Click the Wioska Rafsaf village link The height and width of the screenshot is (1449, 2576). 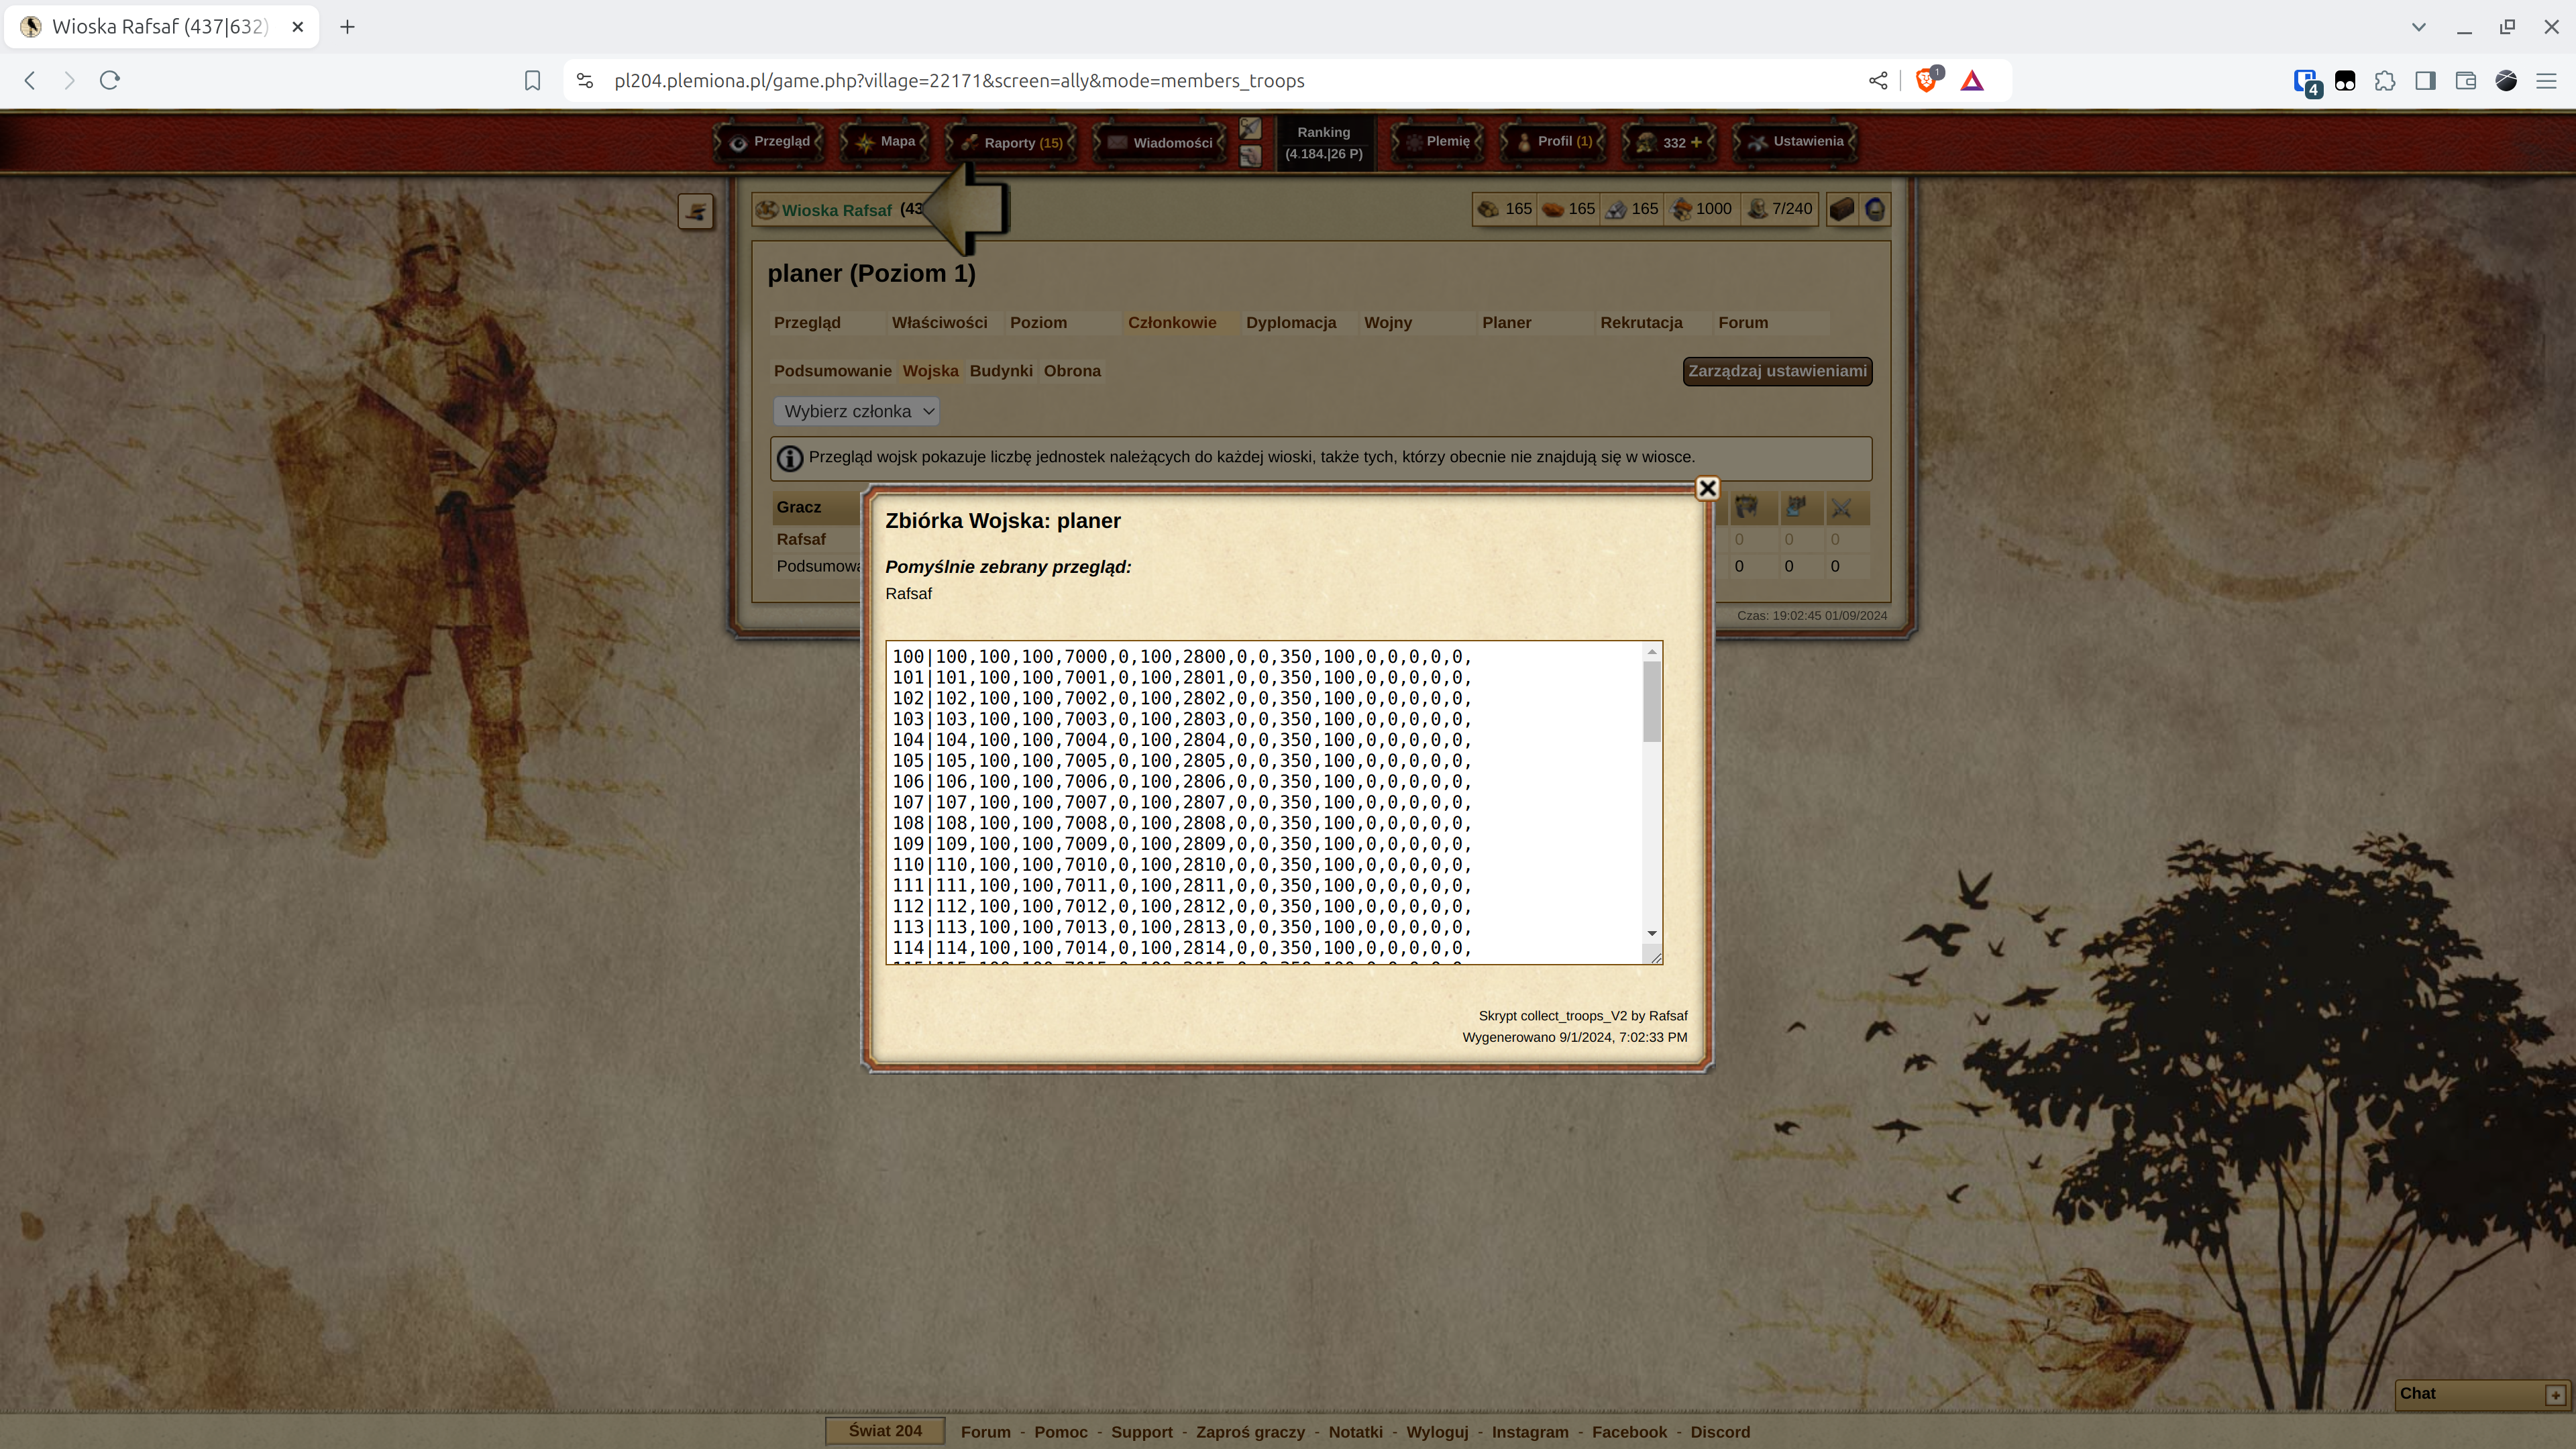(x=836, y=210)
